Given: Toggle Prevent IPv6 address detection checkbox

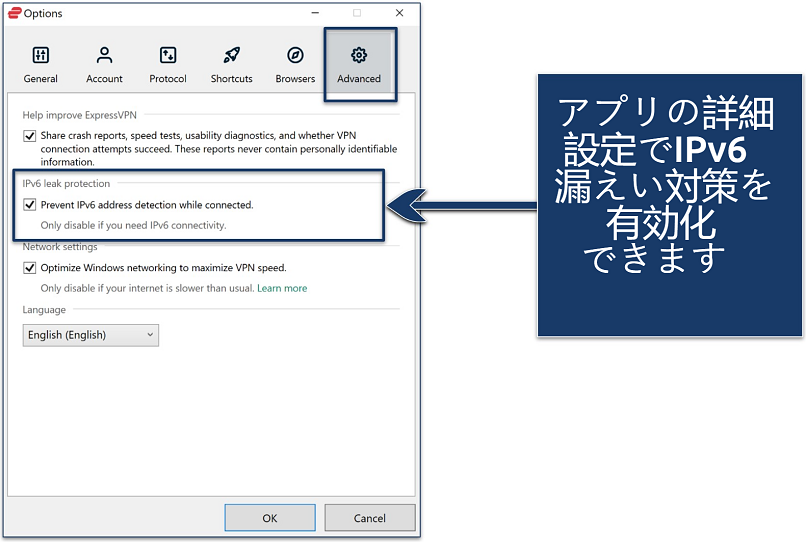Looking at the screenshot, I should pyautogui.click(x=29, y=205).
